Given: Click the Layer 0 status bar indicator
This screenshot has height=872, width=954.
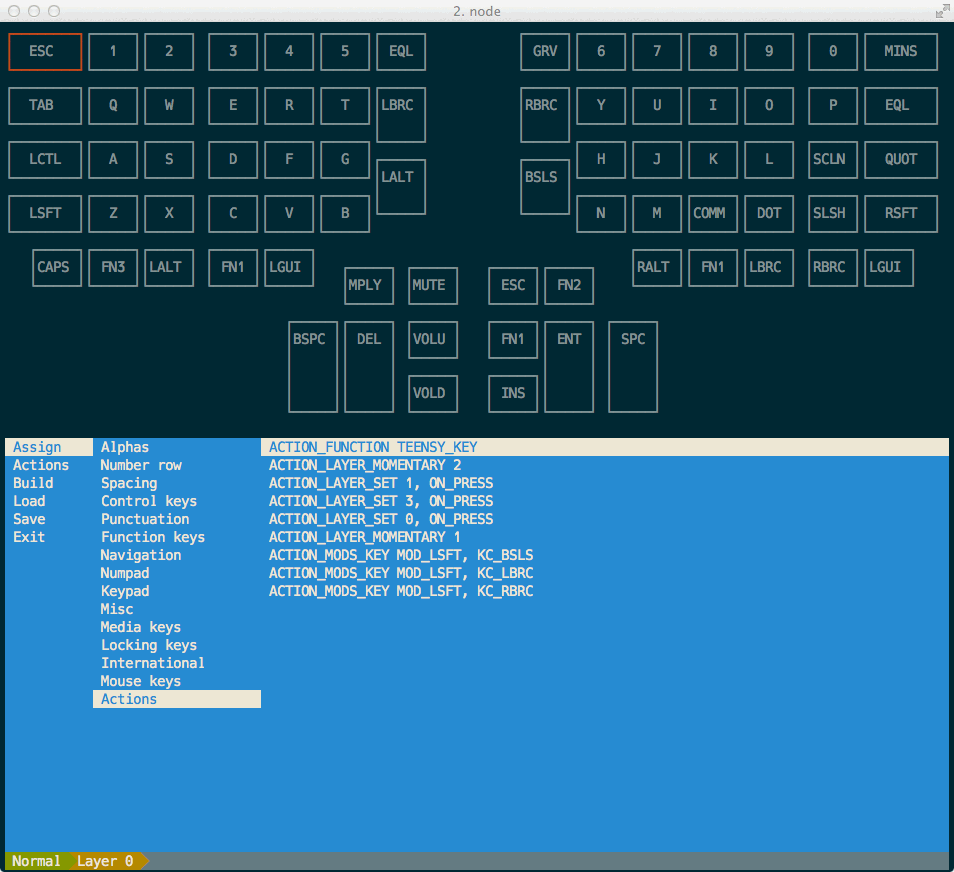Looking at the screenshot, I should pos(105,861).
